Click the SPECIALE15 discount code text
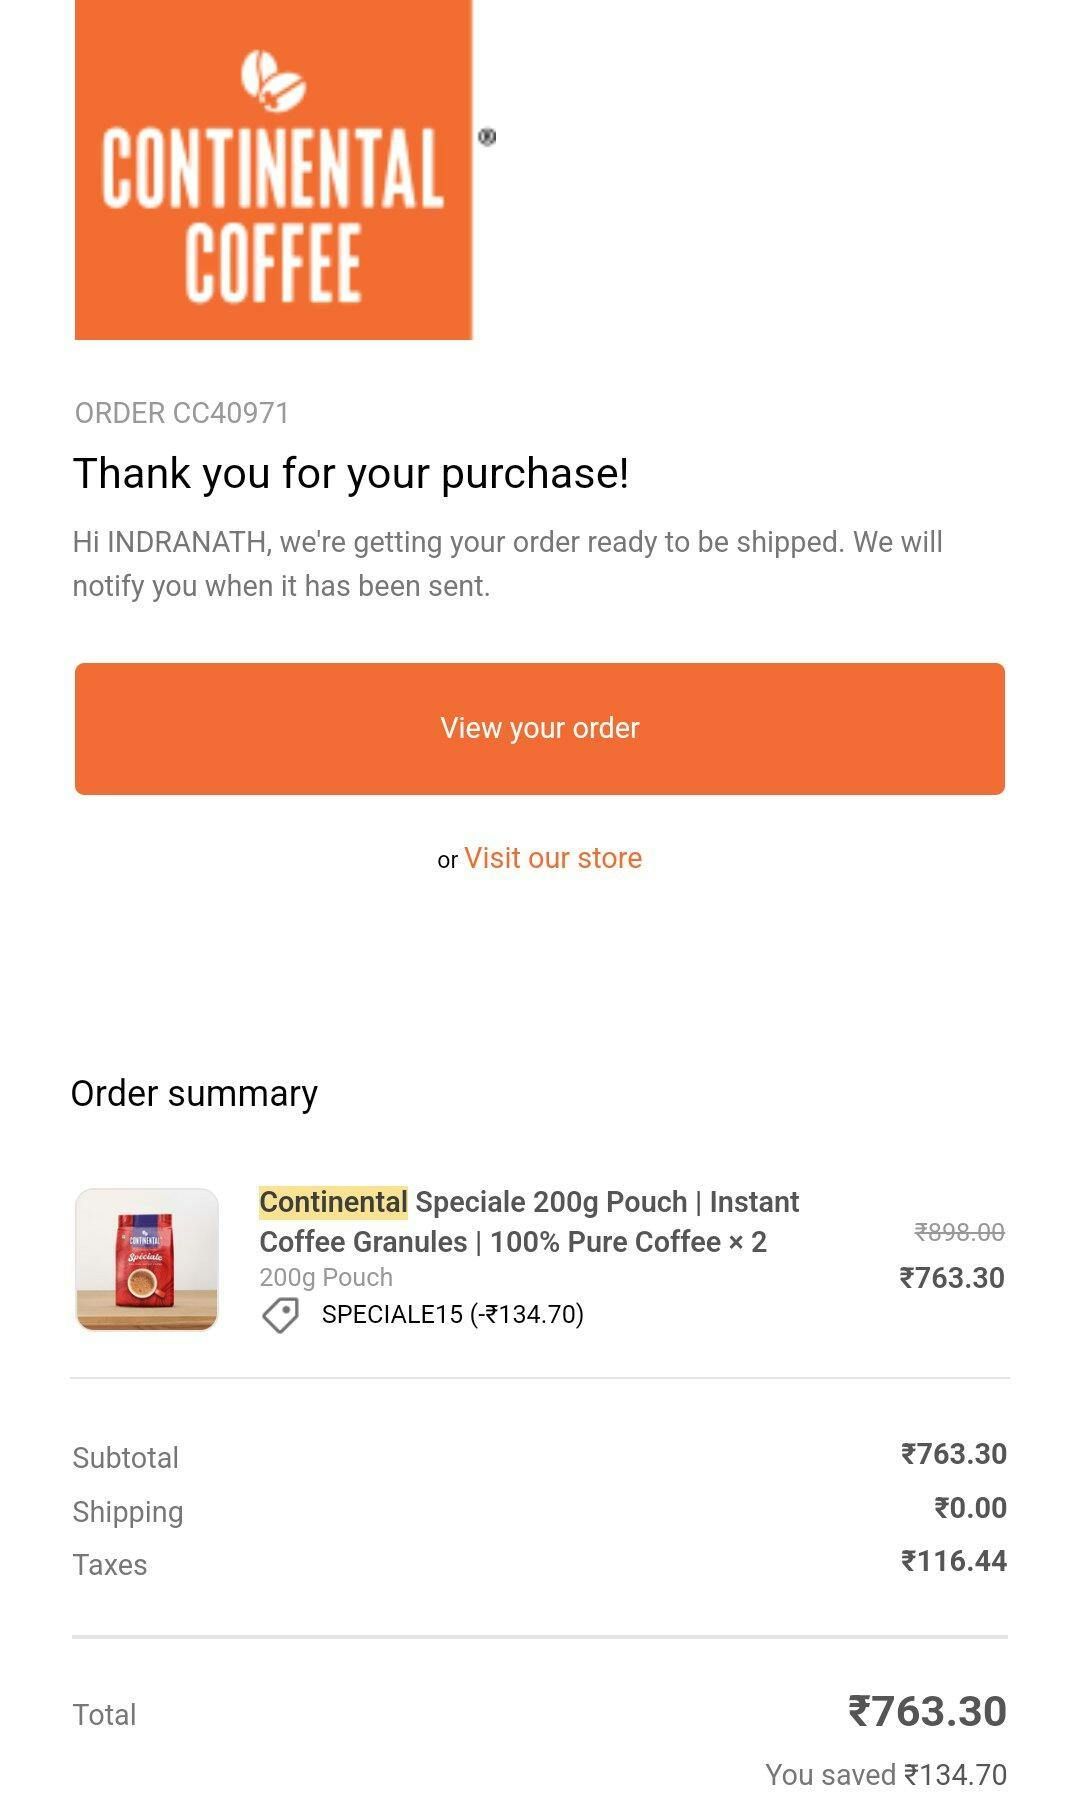 click(x=452, y=1314)
